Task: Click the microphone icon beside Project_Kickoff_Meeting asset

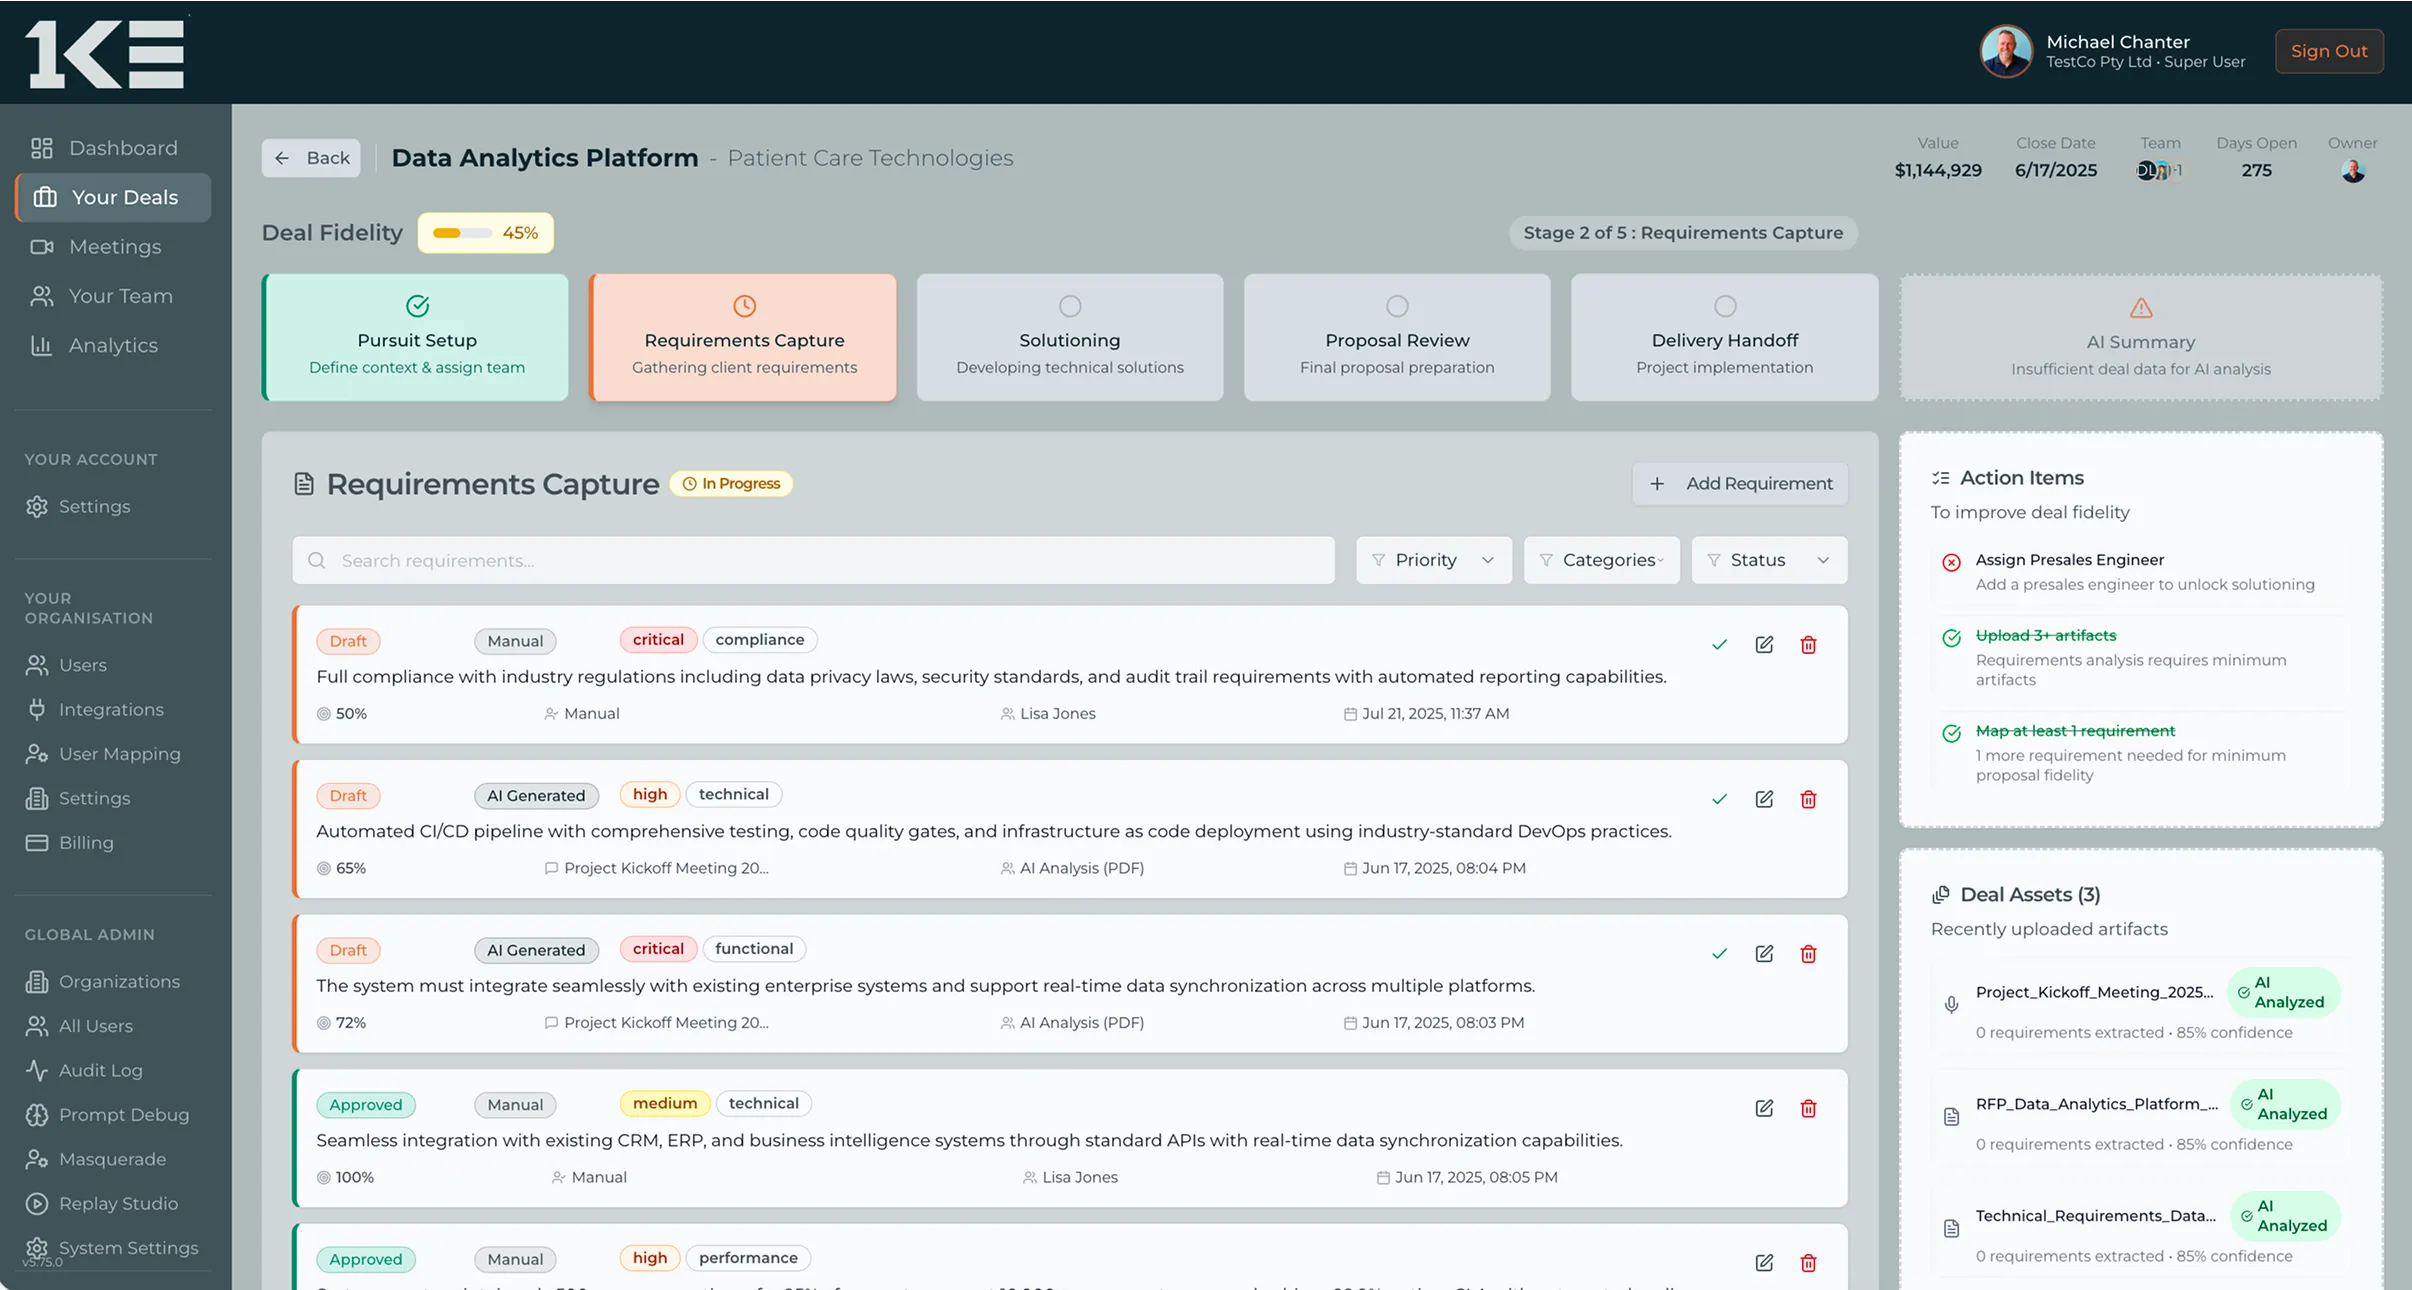Action: click(1951, 1004)
